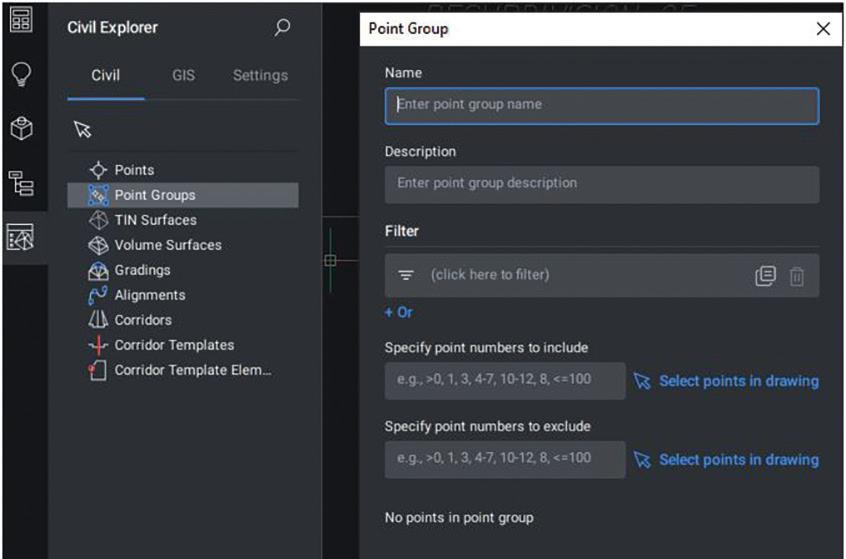
Task: Click cursor icon beside include points field
Action: tap(642, 381)
